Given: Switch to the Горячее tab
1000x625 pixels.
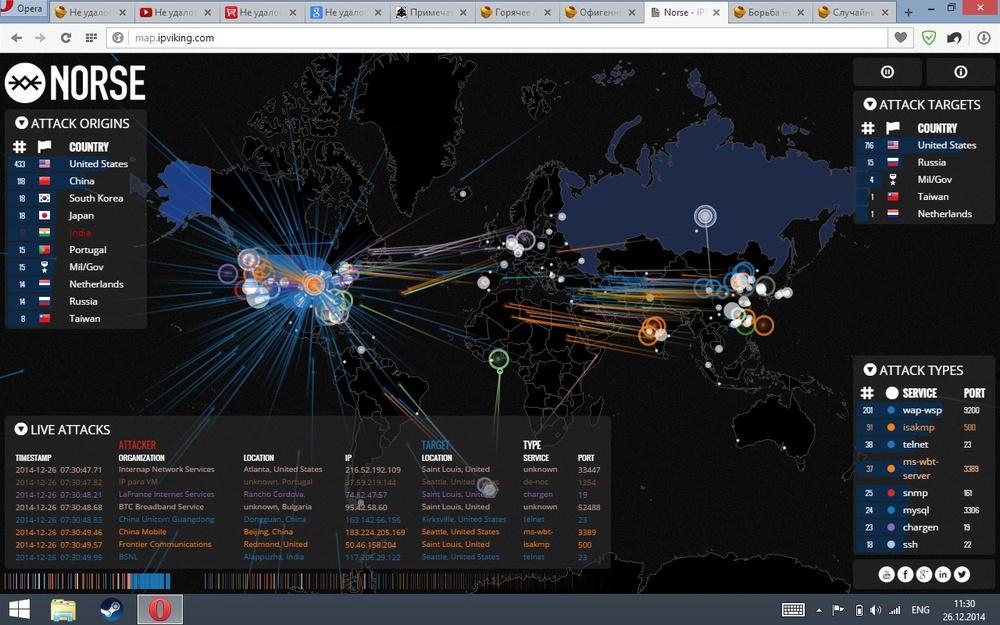Looking at the screenshot, I should pos(517,12).
